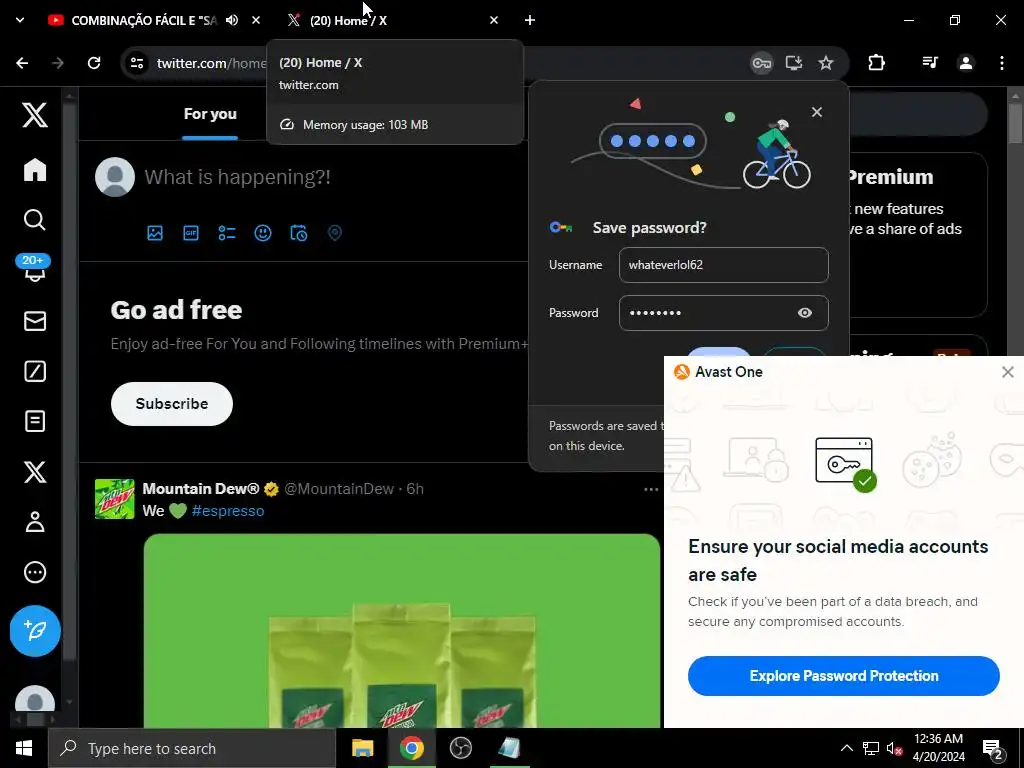Click the install app icon in address bar

point(793,63)
